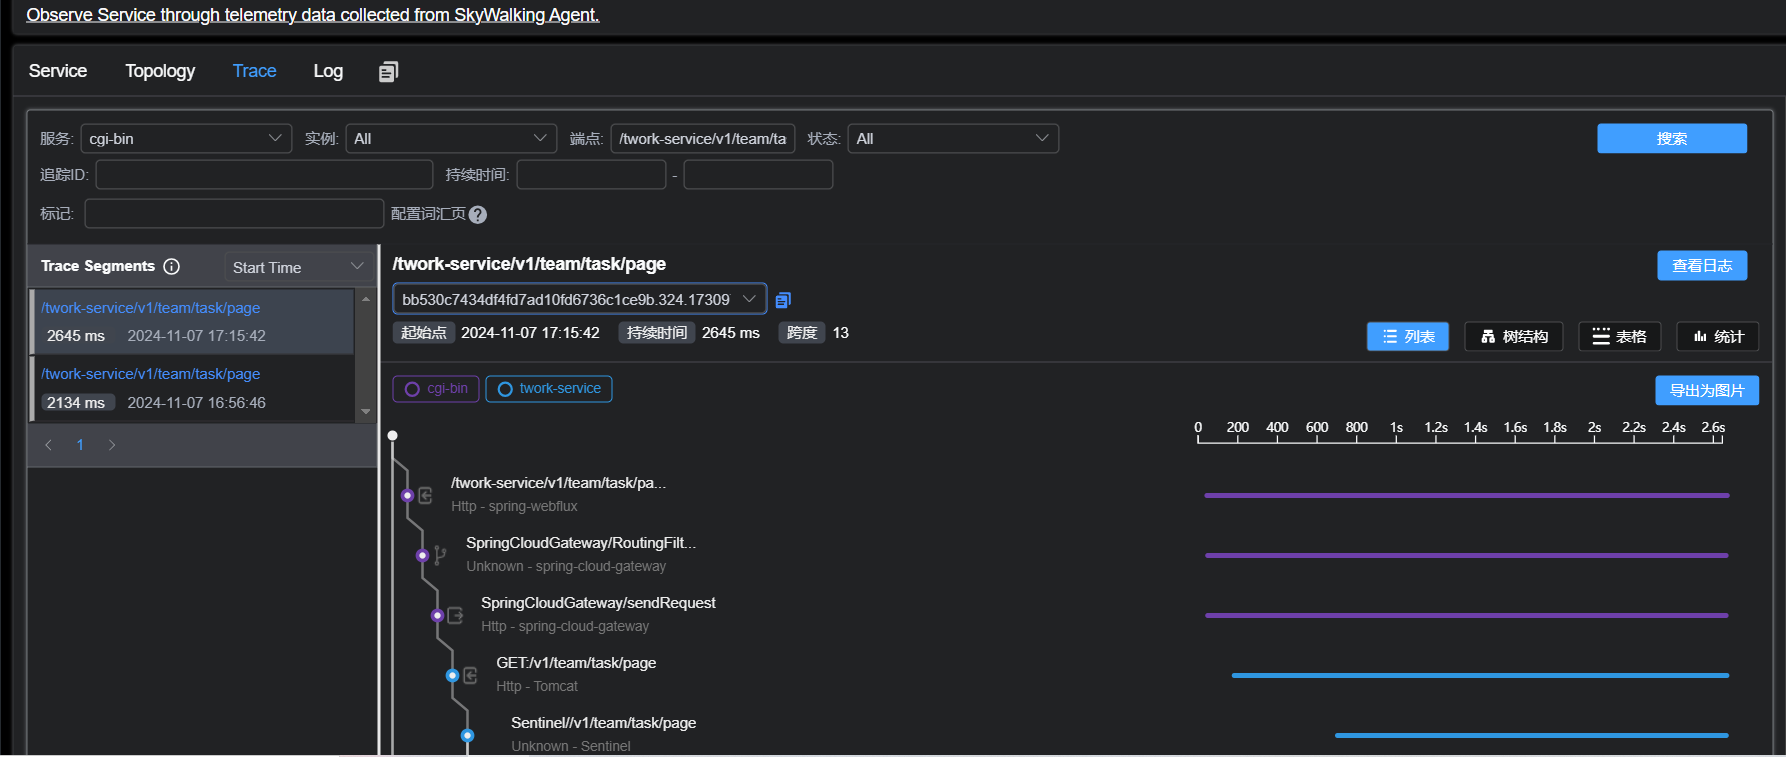Switch to 树结构 tree view
Viewport: 1786px width, 757px height.
[x=1513, y=337]
